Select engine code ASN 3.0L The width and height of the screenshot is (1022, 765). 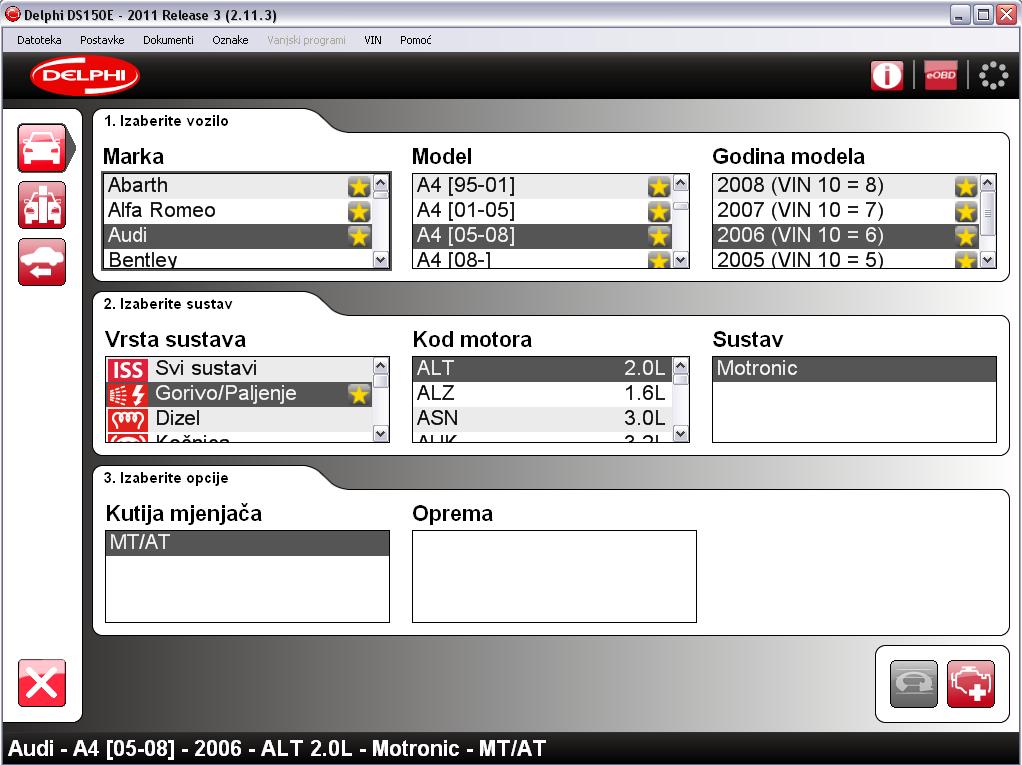click(542, 418)
